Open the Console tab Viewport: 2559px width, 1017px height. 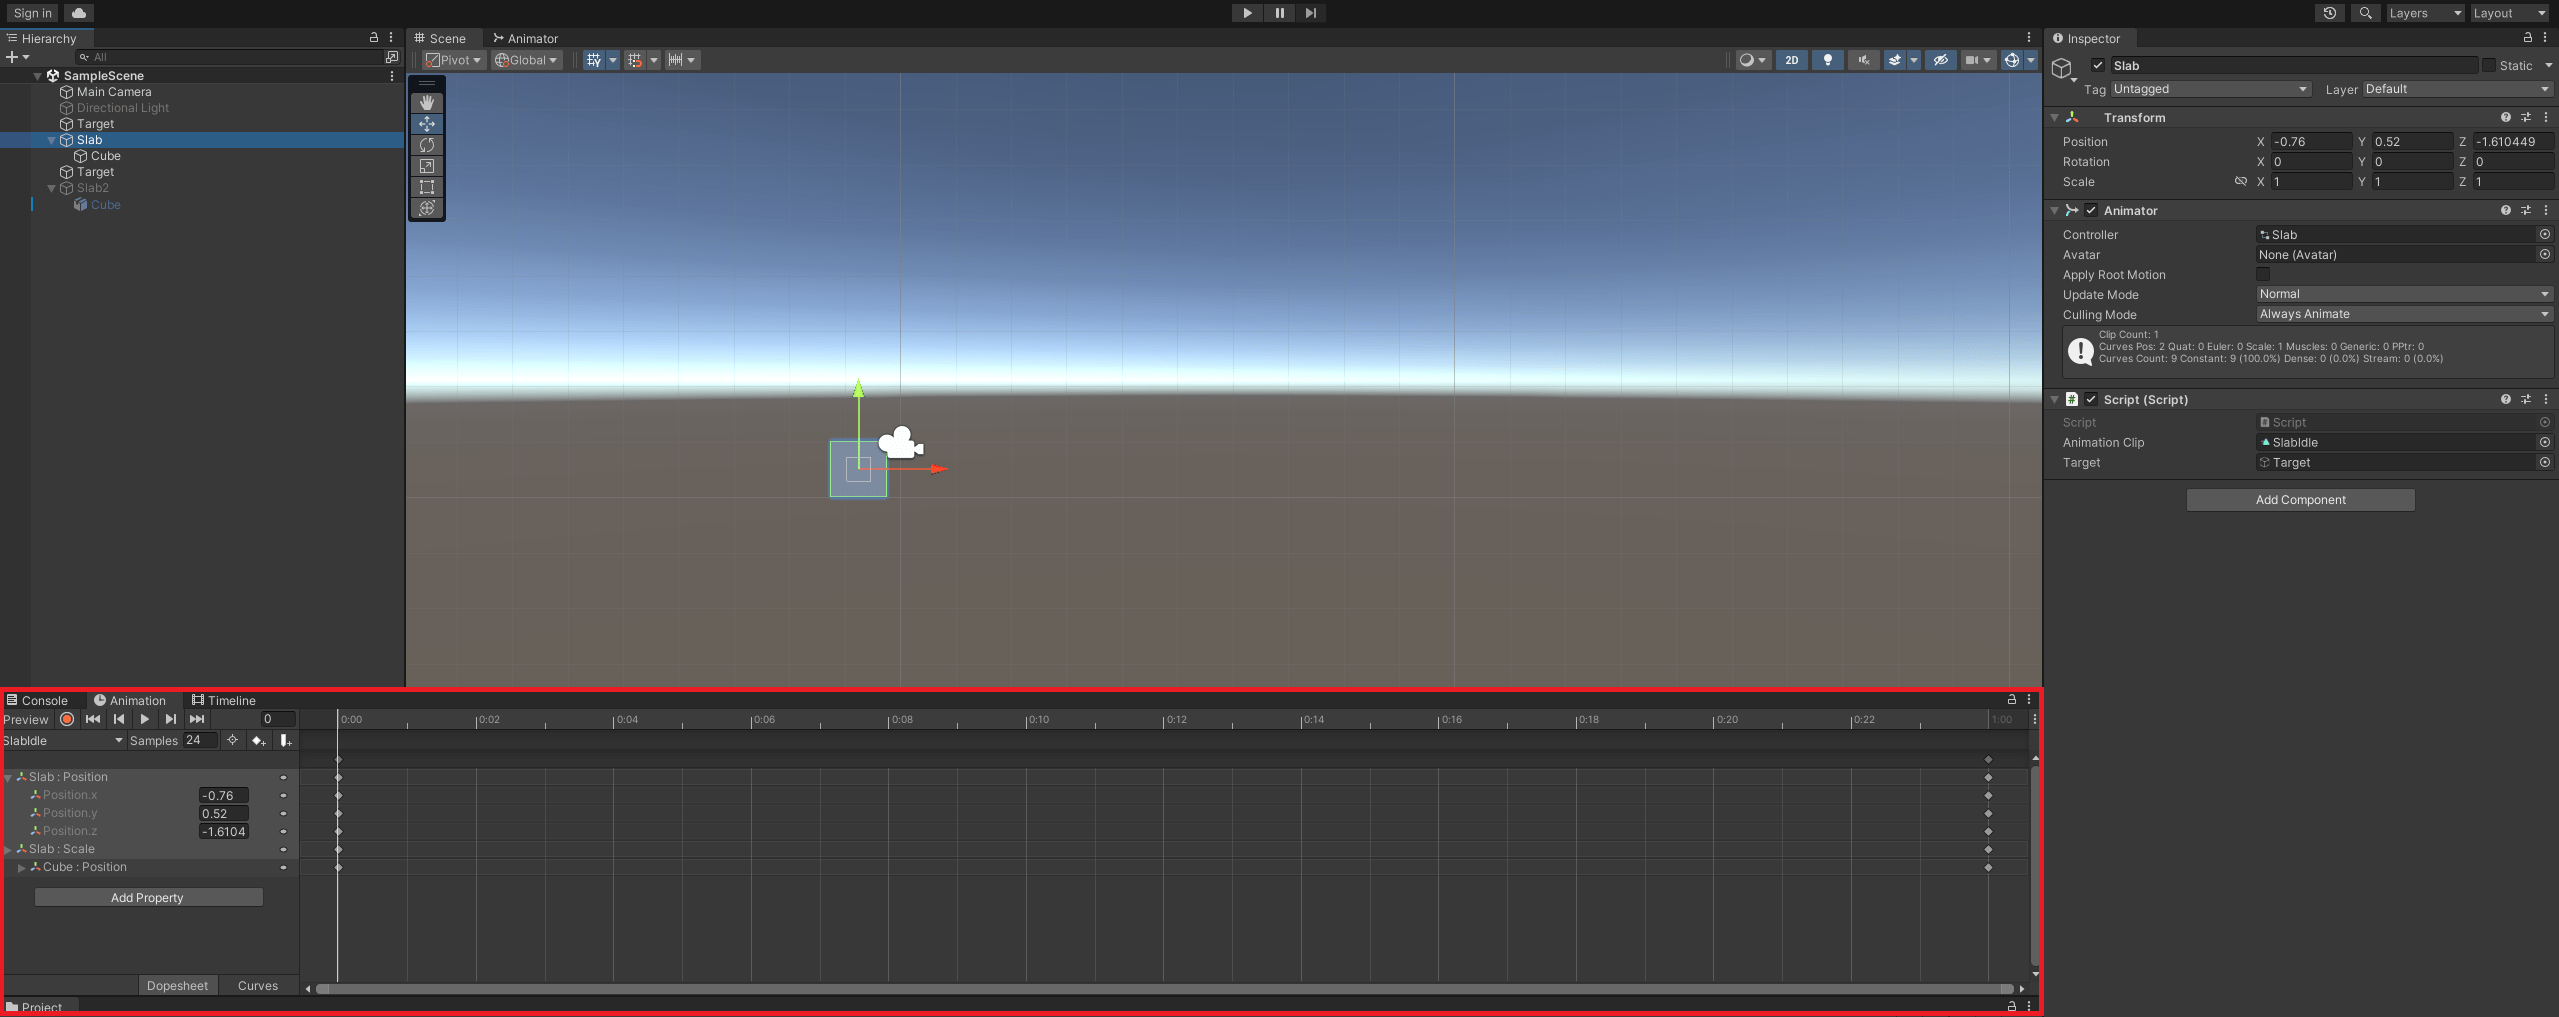(x=37, y=700)
